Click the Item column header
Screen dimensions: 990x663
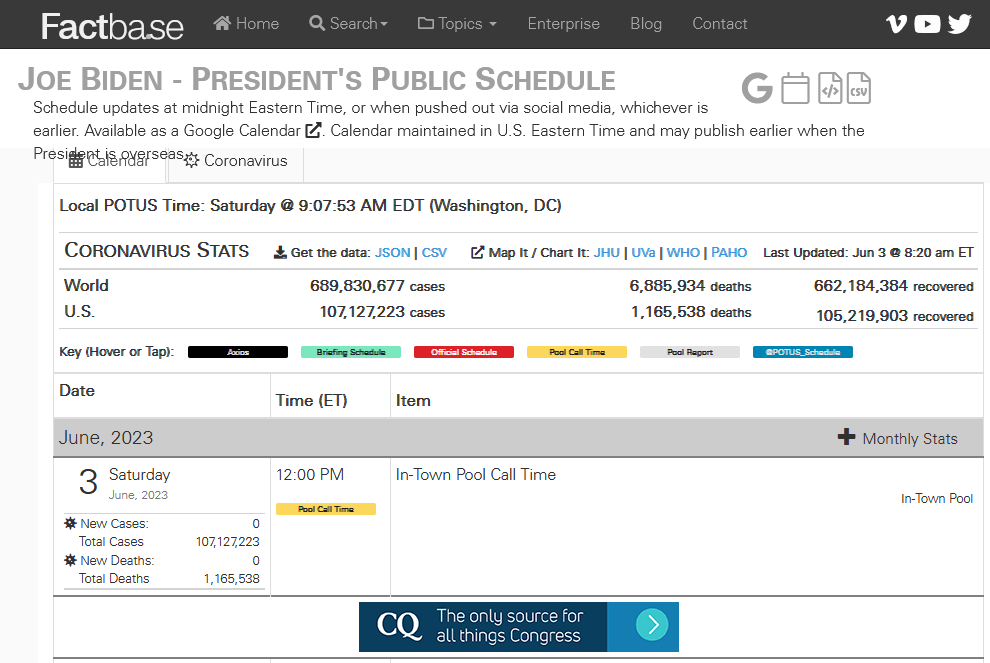(413, 400)
